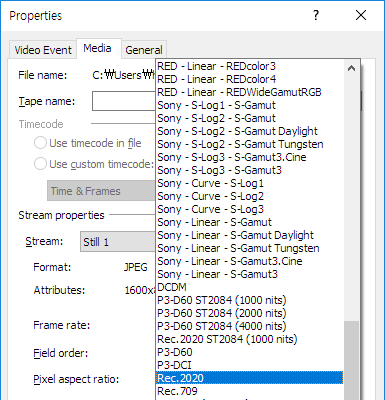
Task: Select the DCDM color space
Action: click(249, 287)
